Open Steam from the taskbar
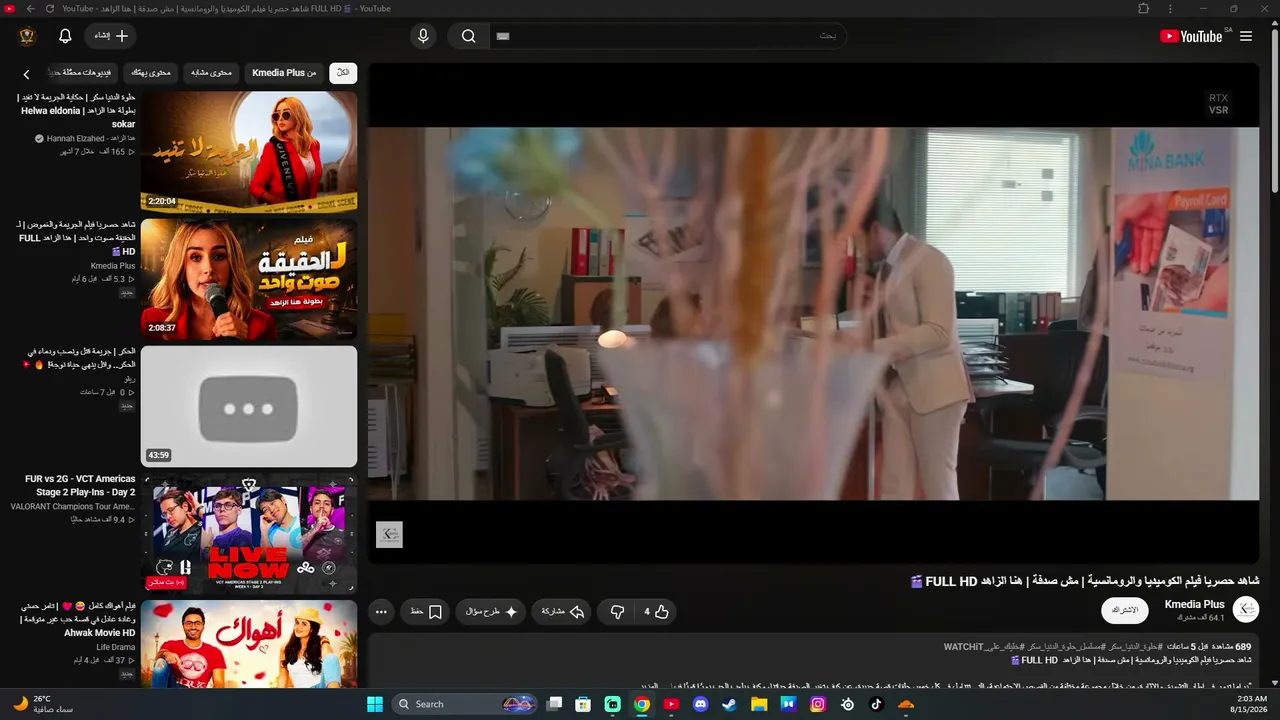This screenshot has width=1280, height=720. tap(730, 704)
